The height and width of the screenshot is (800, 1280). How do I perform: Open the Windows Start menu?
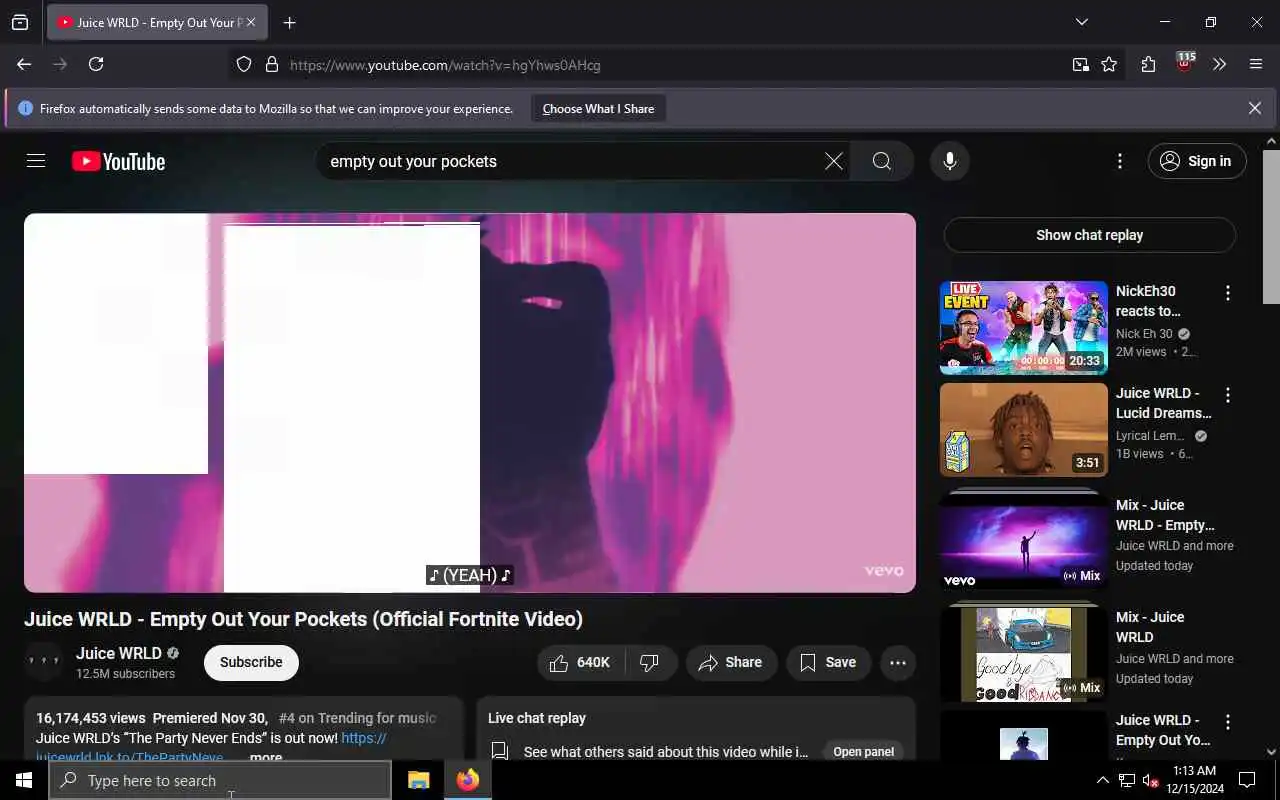(x=24, y=780)
